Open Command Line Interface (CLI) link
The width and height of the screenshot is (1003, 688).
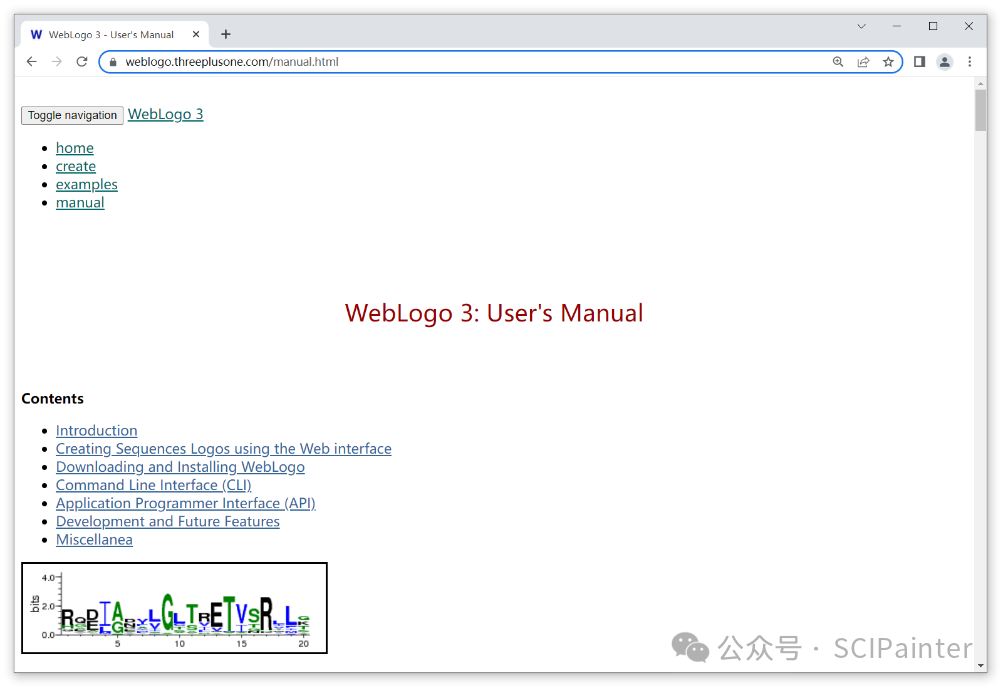pos(153,485)
